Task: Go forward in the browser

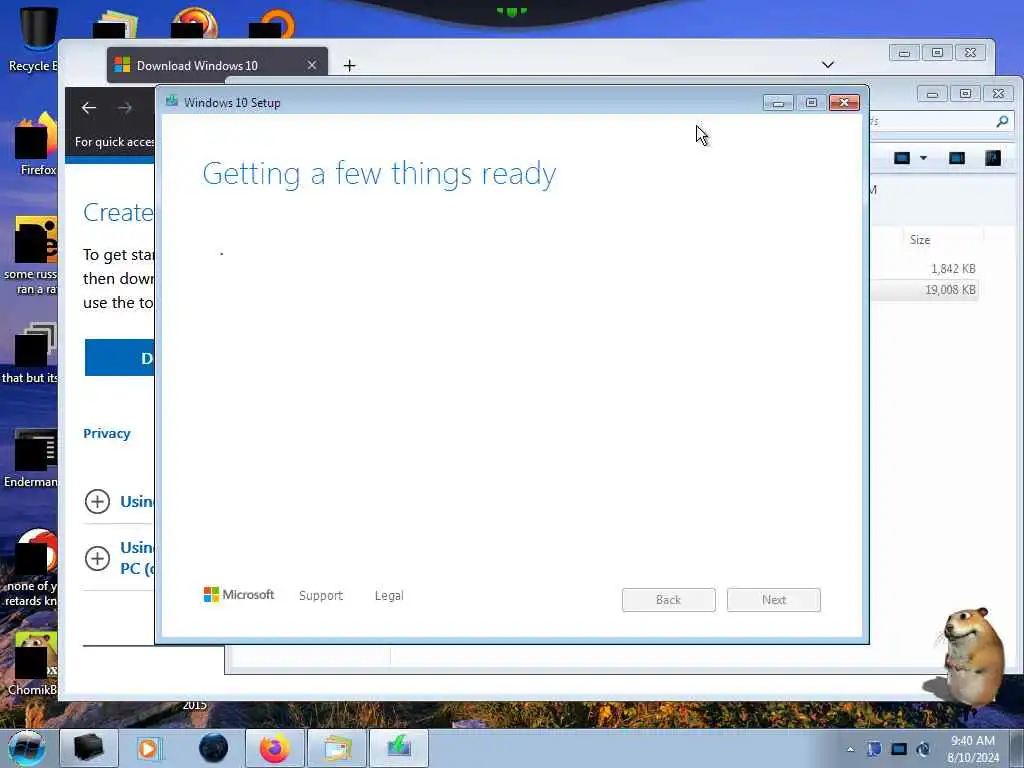Action: (x=125, y=108)
